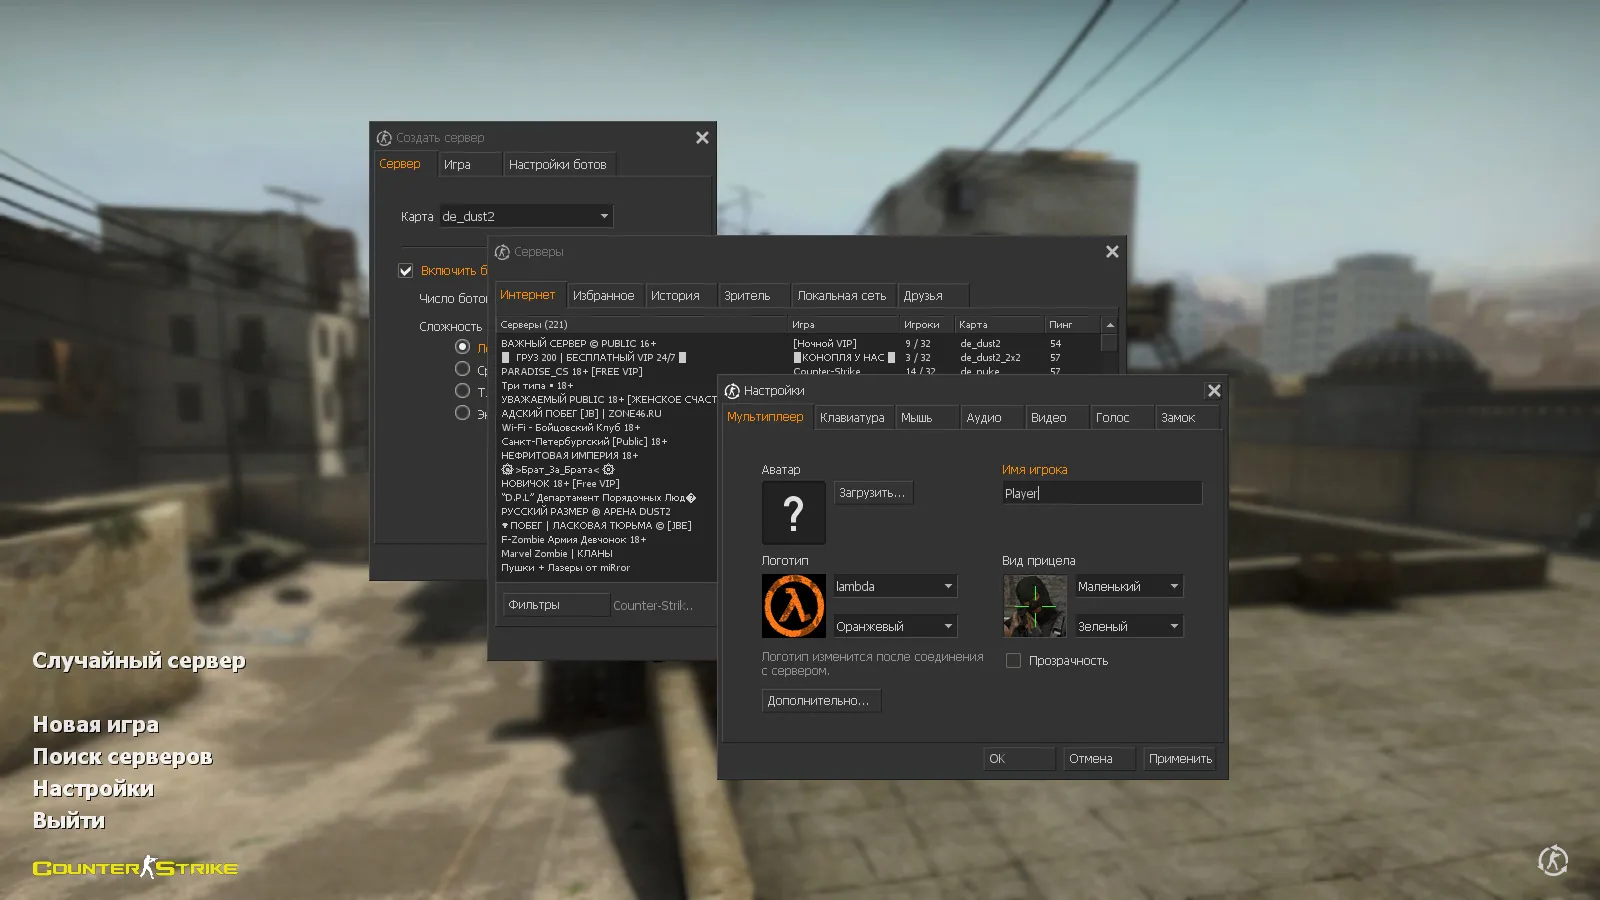Image resolution: width=1600 pixels, height=900 pixels.
Task: Click the Counter-Strike logo at bottom left
Action: click(x=135, y=867)
